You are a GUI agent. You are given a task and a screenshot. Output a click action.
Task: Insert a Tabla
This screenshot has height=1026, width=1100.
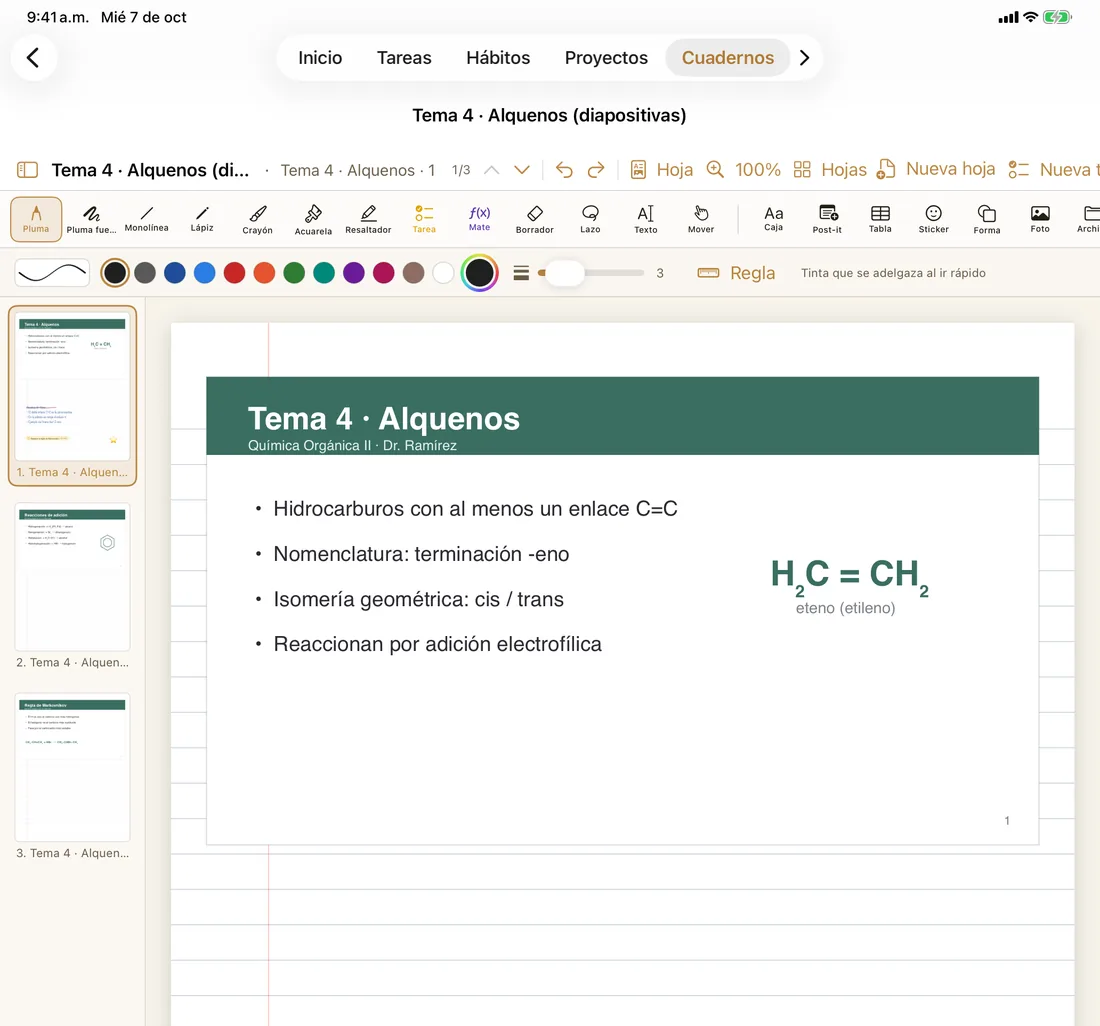pos(880,219)
